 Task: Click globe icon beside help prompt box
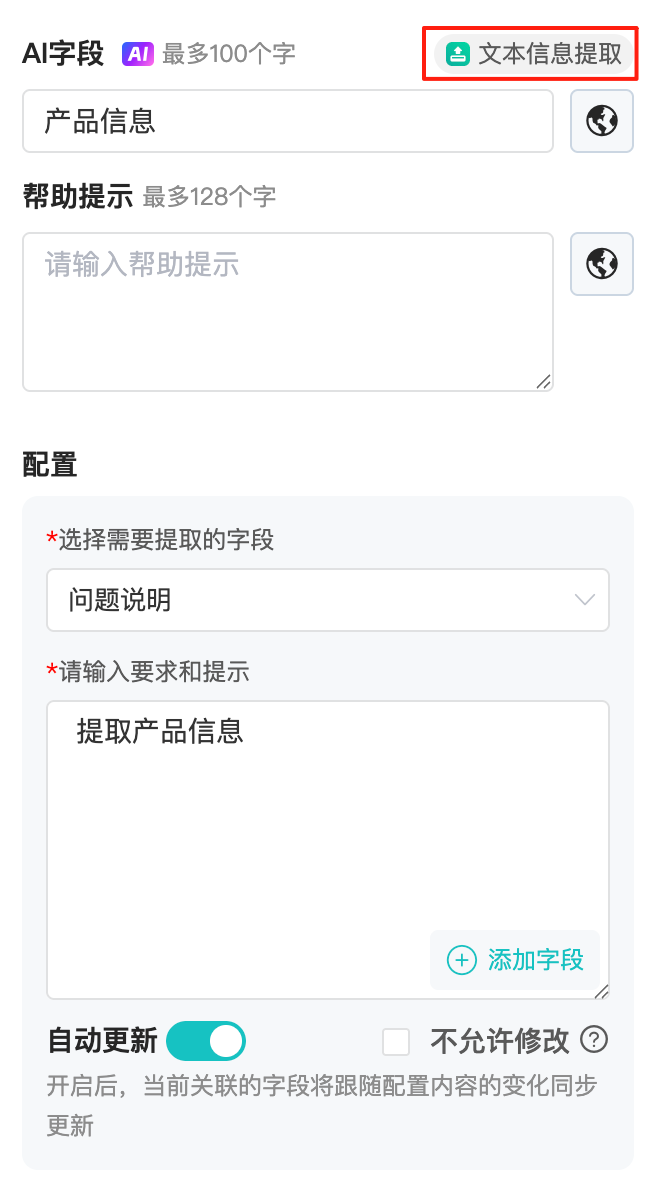coord(602,264)
